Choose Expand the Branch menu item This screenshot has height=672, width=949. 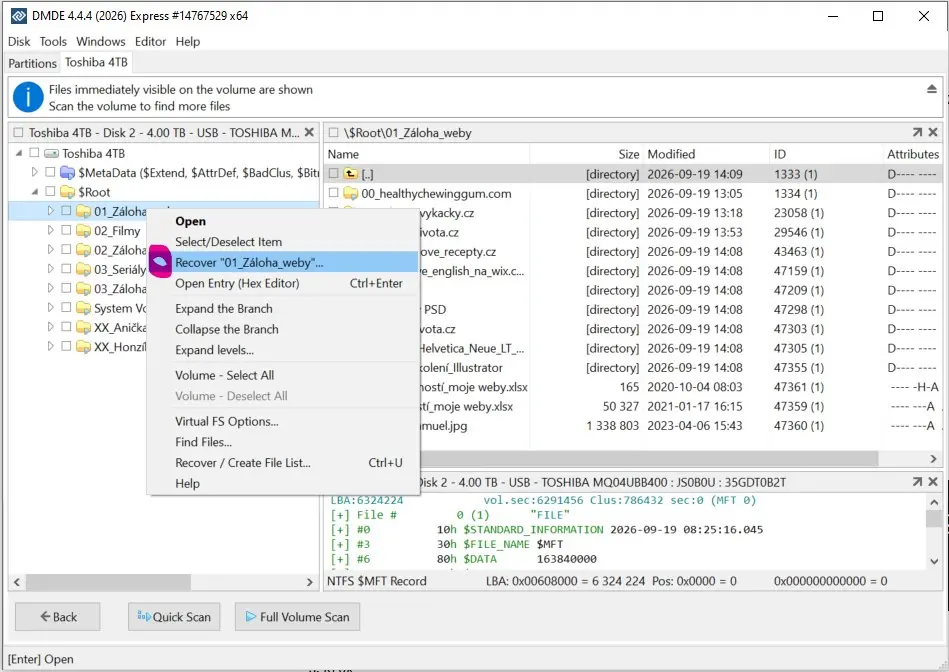(x=283, y=309)
